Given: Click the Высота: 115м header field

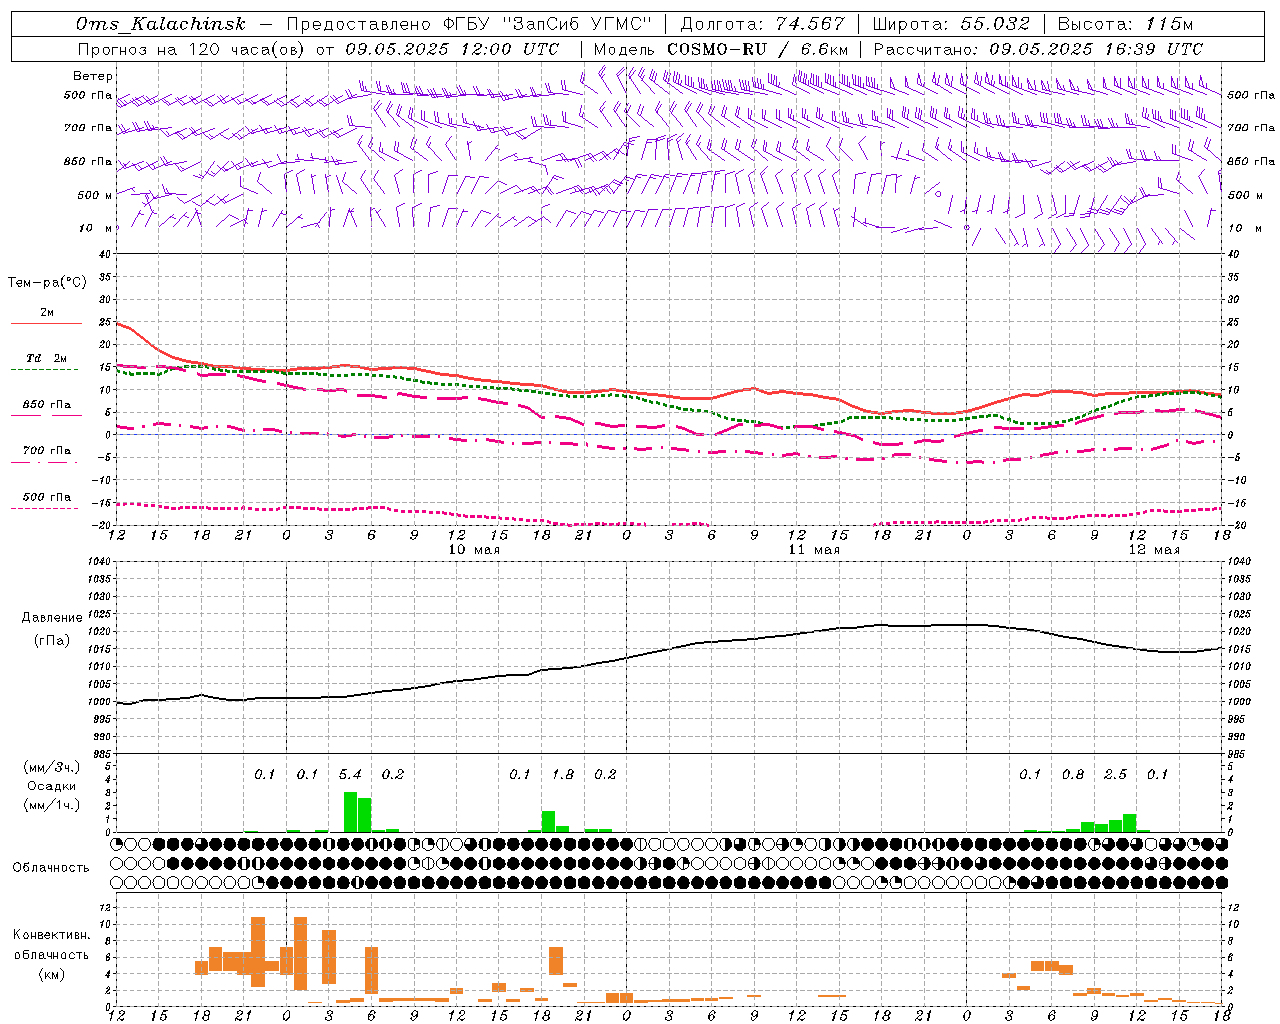Looking at the screenshot, I should tap(1125, 24).
